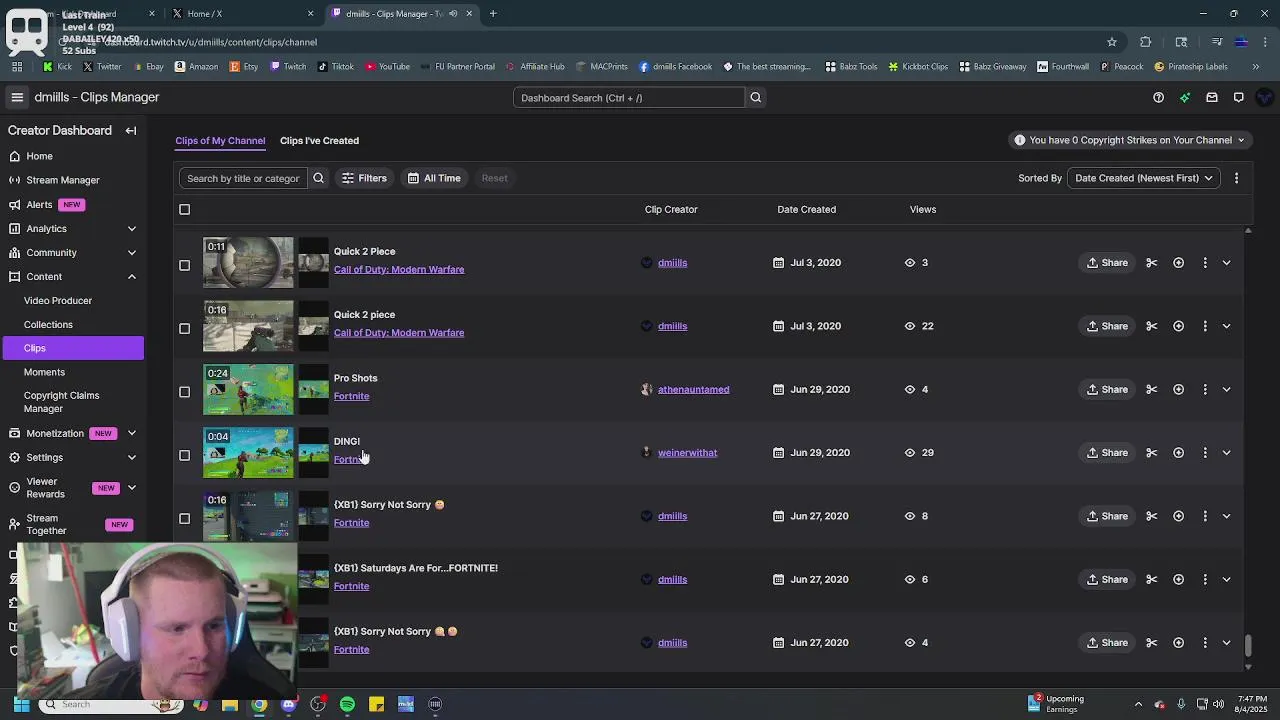
Task: Open three-dot menu for {XB1} Sorry Not Sorry 8-views clip
Action: [x=1205, y=516]
